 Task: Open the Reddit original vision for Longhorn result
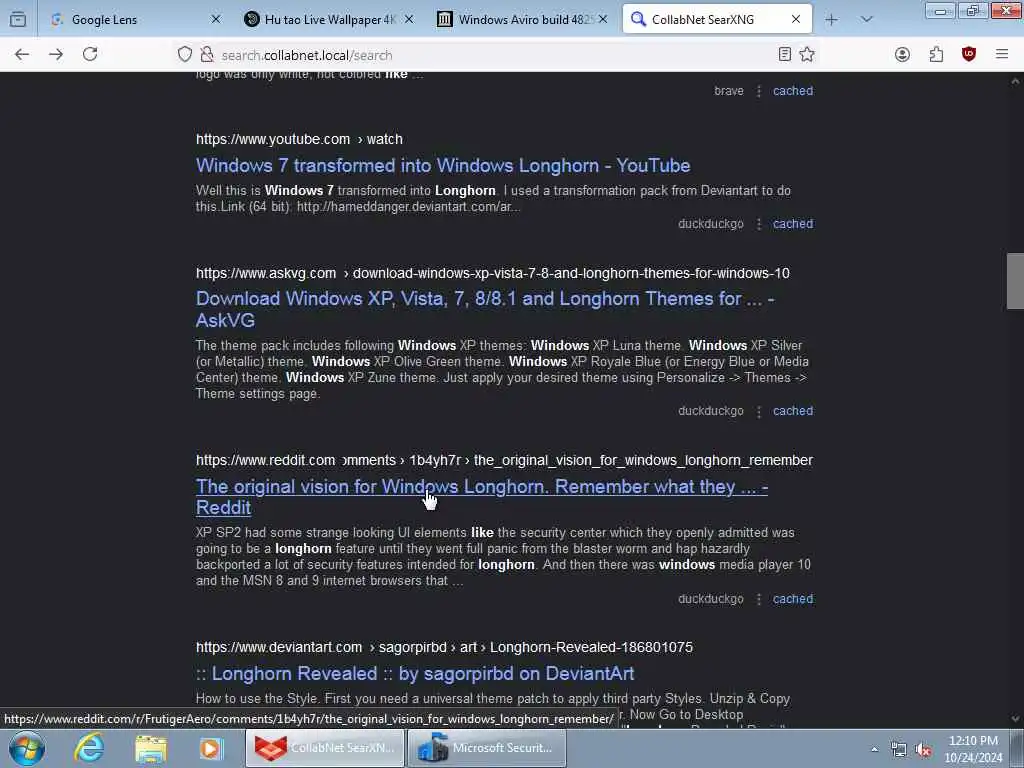[x=482, y=497]
